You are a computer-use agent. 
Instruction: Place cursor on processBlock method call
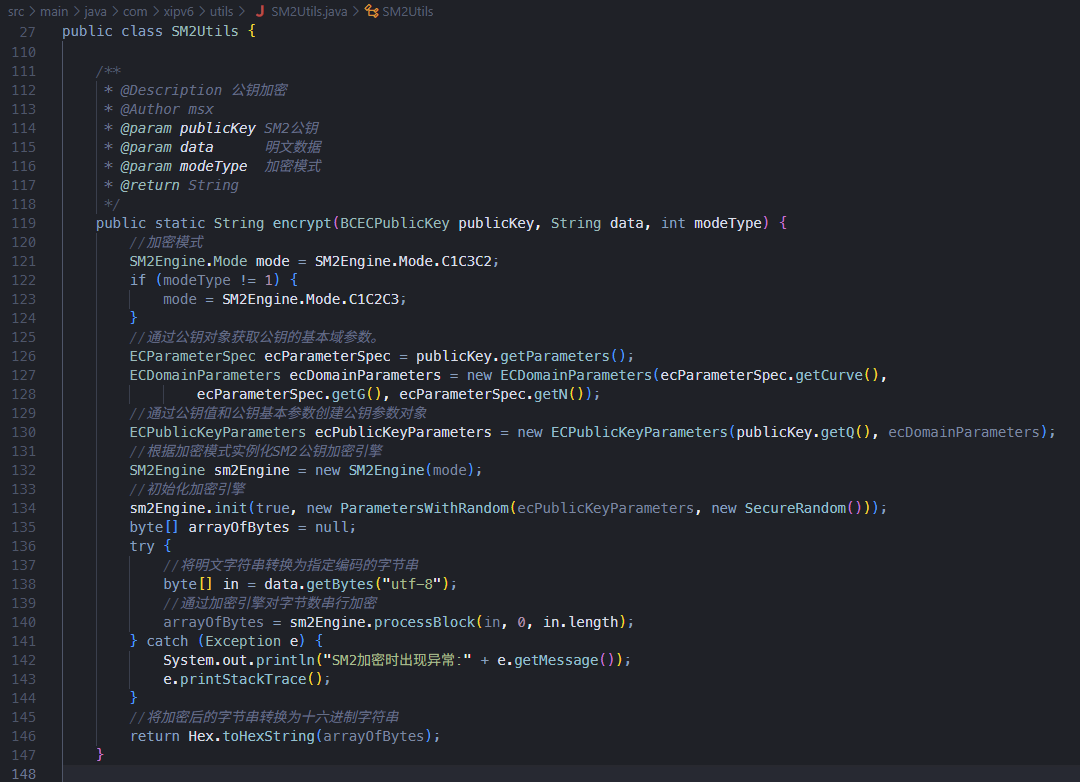click(426, 622)
